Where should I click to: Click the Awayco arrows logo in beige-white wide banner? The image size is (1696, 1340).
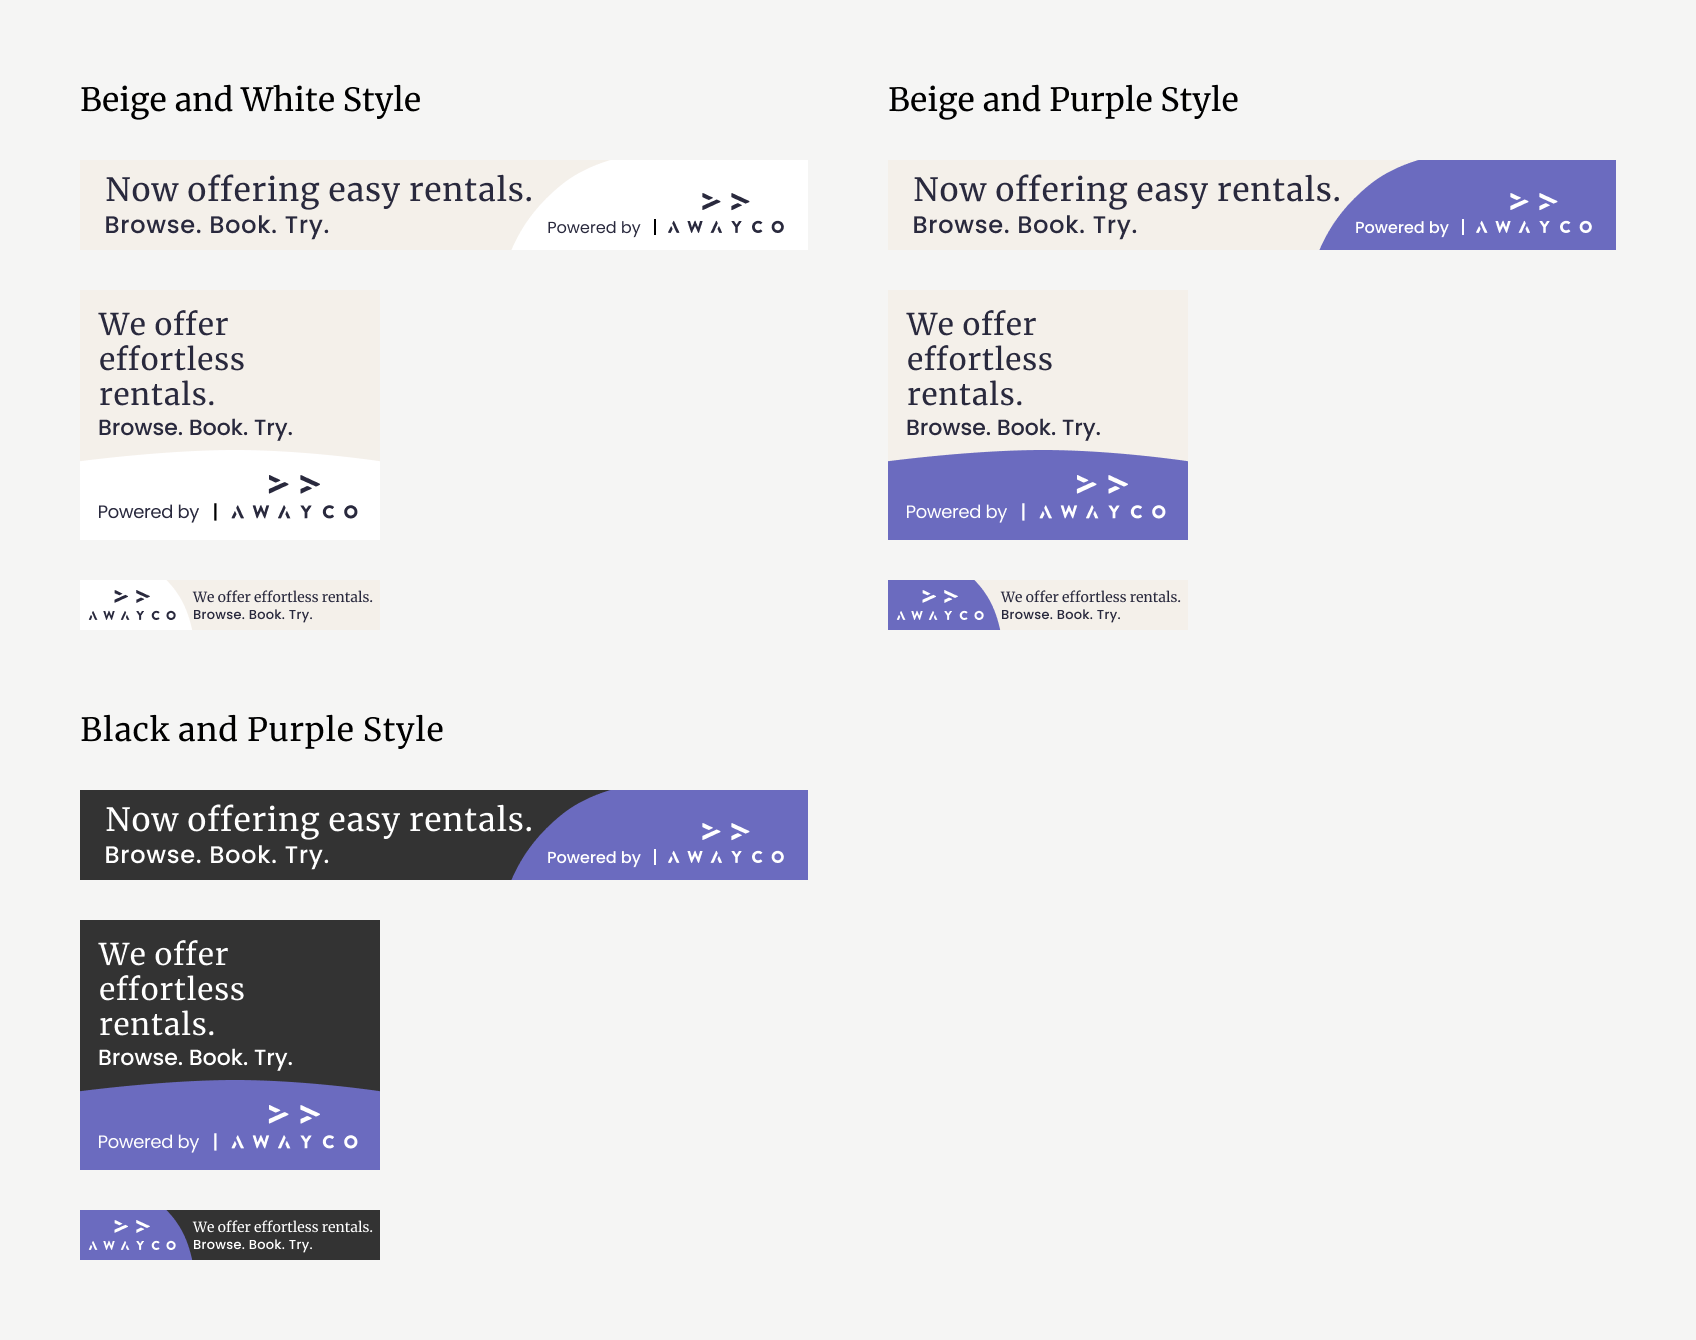(725, 213)
